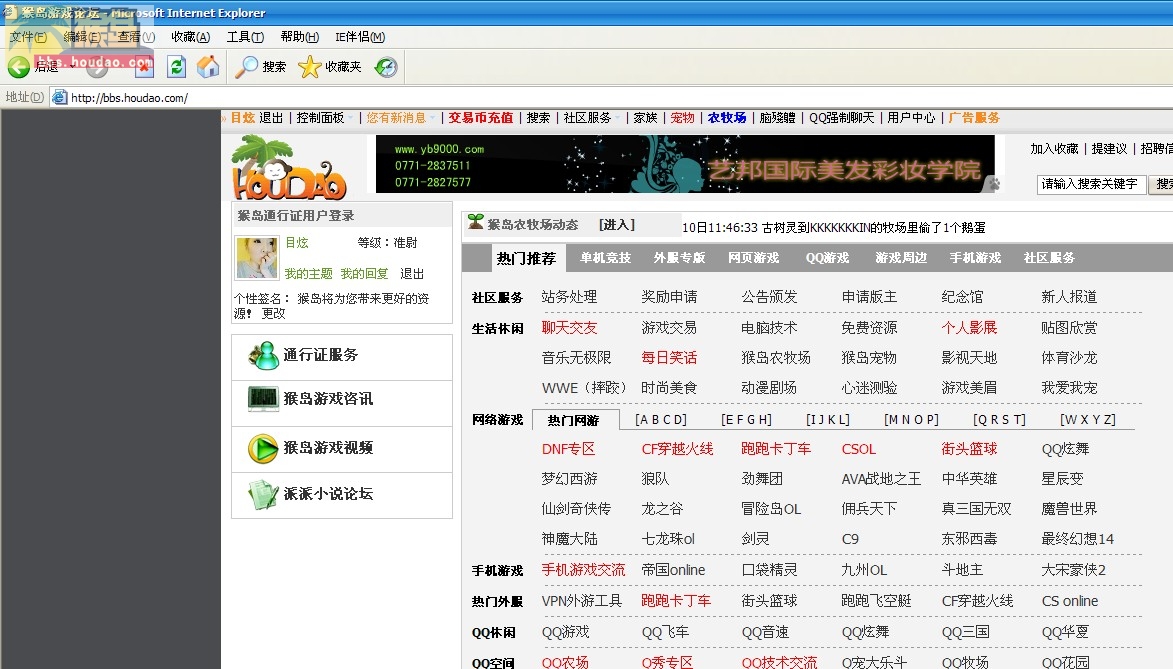The width and height of the screenshot is (1173, 669).
Task: Open the 魔兽世界 forum
Action: click(1069, 509)
